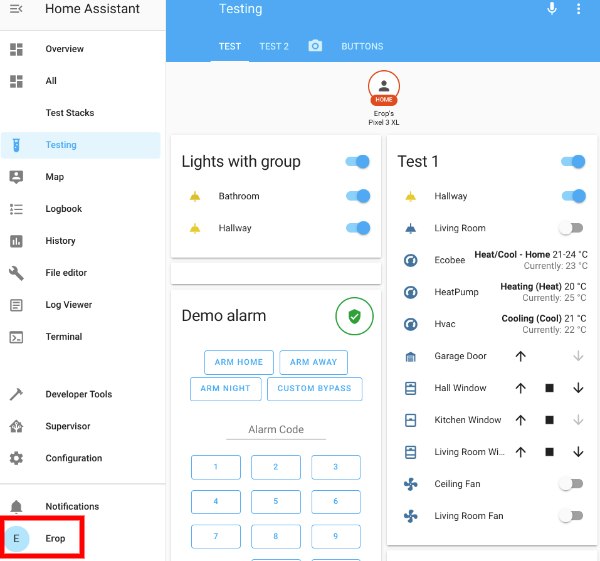
Task: Enable the Living Room light toggle
Action: [570, 228]
